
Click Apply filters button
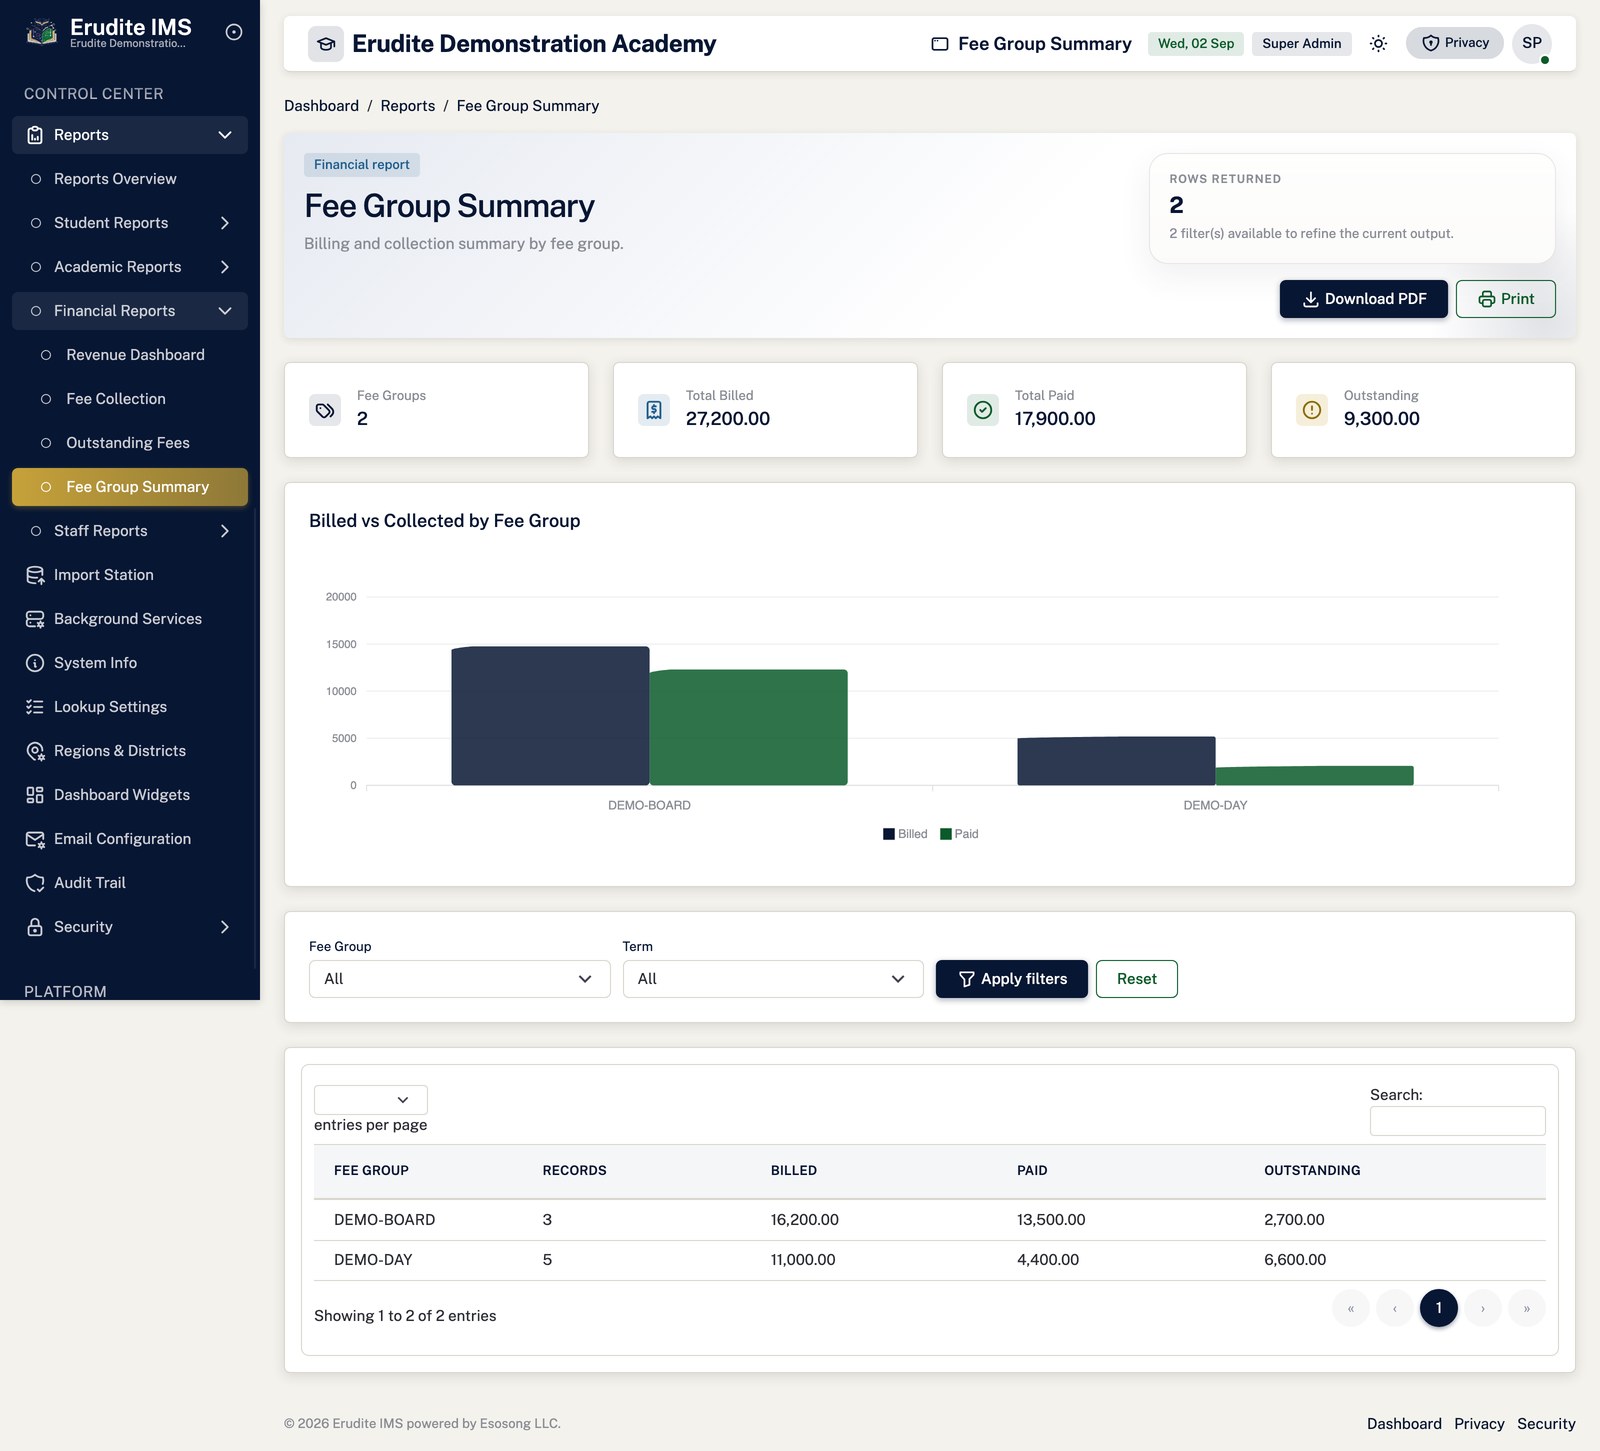point(1012,979)
